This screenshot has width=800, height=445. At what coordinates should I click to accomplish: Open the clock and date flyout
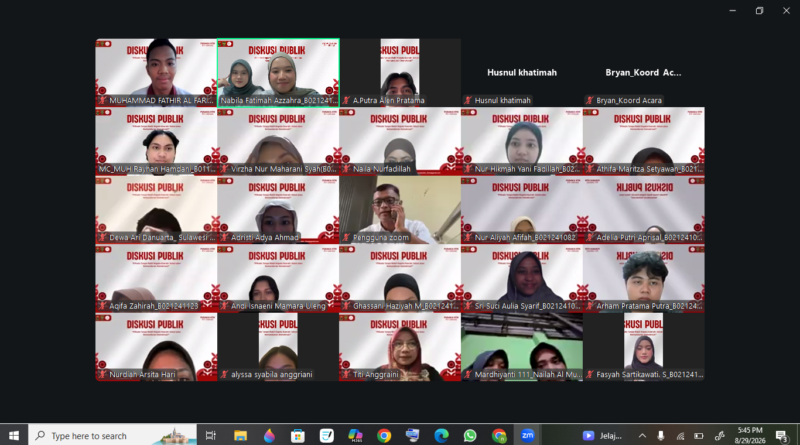(x=750, y=435)
